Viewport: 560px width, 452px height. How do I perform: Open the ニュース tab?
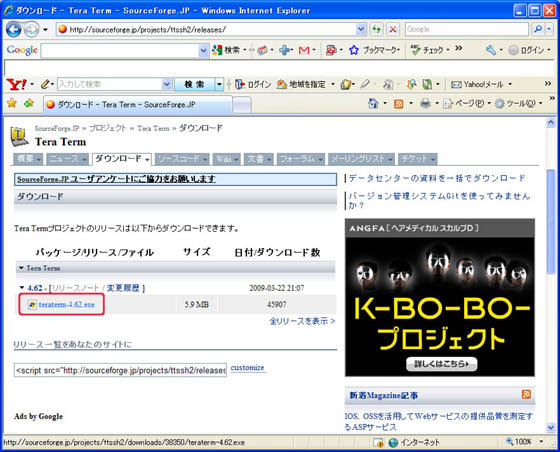[67, 159]
